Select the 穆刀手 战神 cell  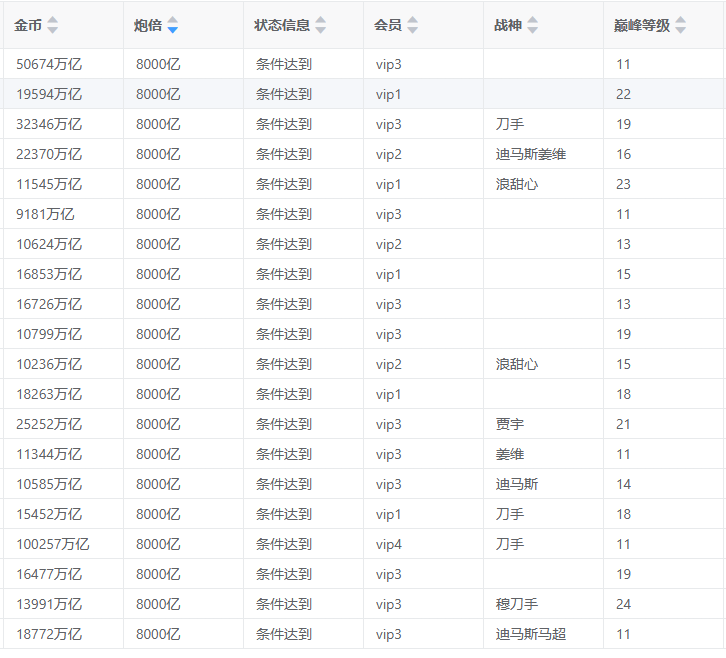517,604
